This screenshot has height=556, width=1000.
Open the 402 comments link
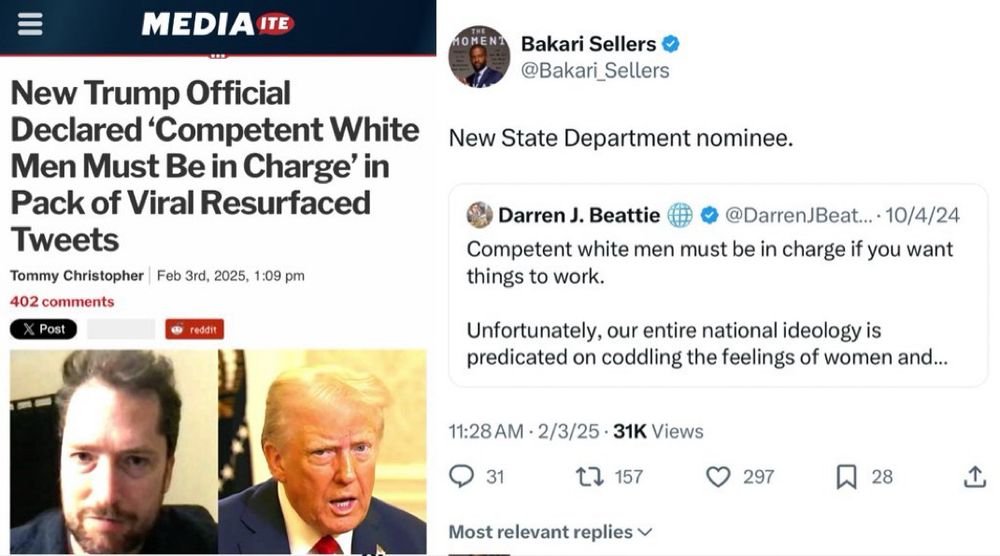coord(62,302)
